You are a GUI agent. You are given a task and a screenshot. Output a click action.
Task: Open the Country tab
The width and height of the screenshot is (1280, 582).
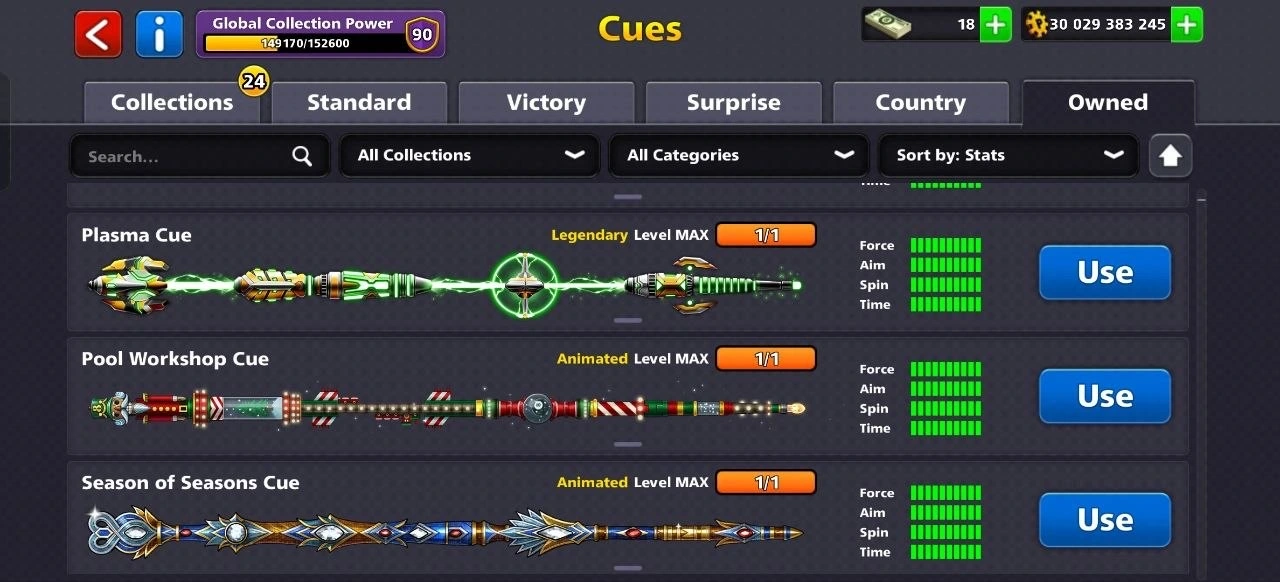[920, 102]
